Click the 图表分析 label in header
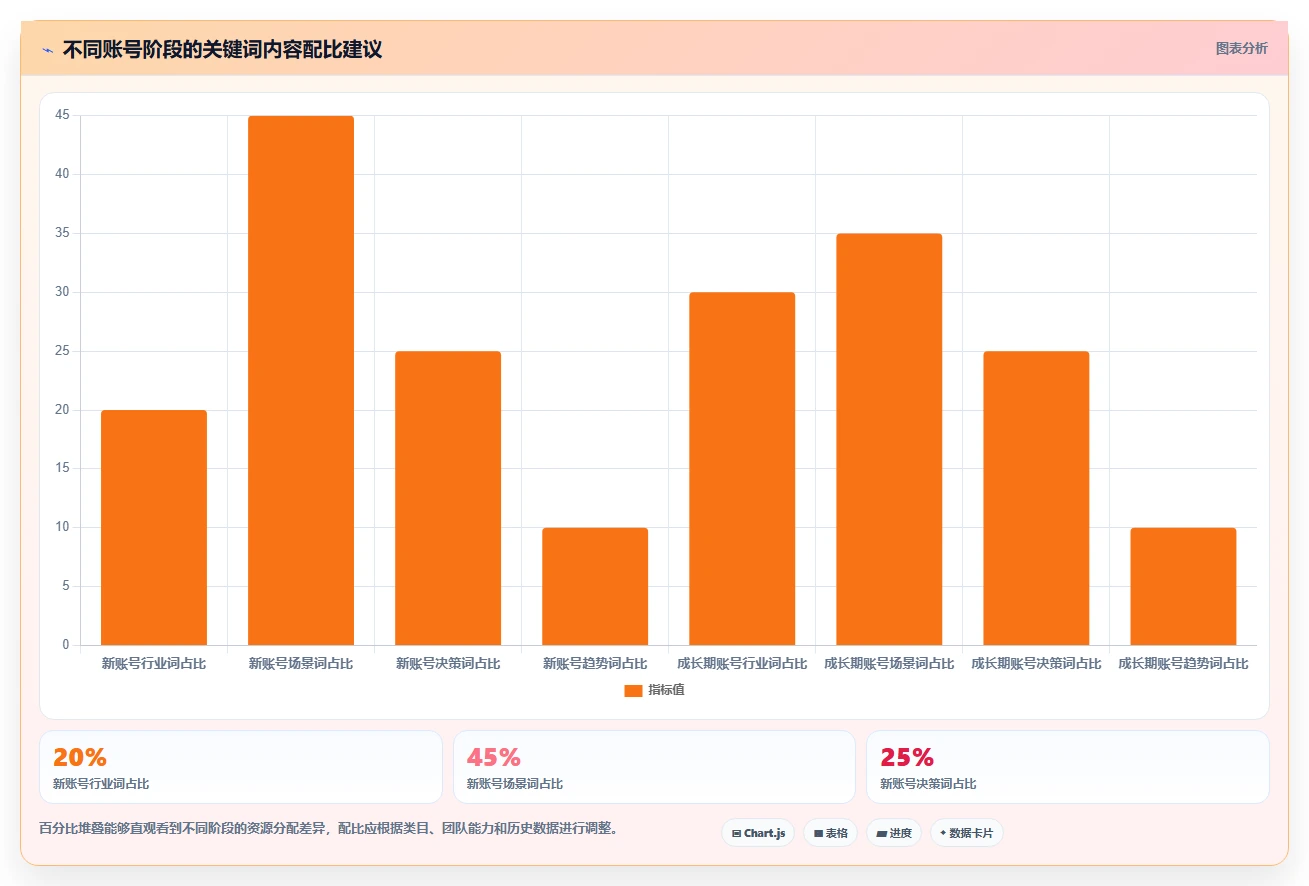 tap(1241, 49)
